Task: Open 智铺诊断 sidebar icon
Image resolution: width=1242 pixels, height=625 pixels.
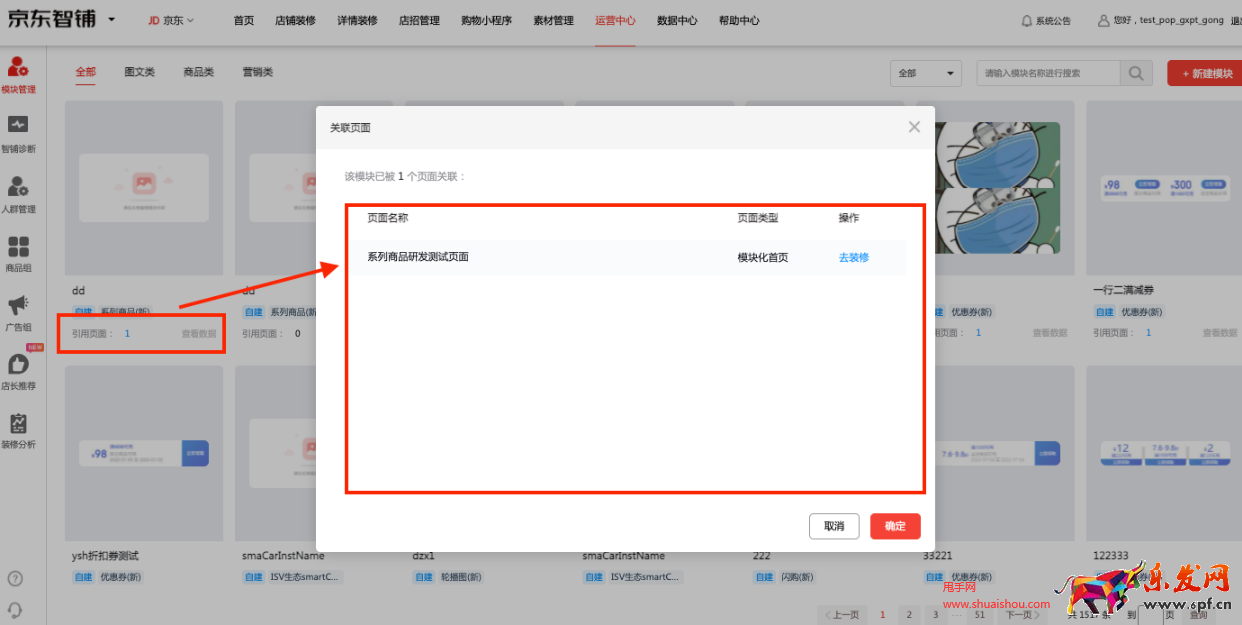Action: (x=18, y=125)
